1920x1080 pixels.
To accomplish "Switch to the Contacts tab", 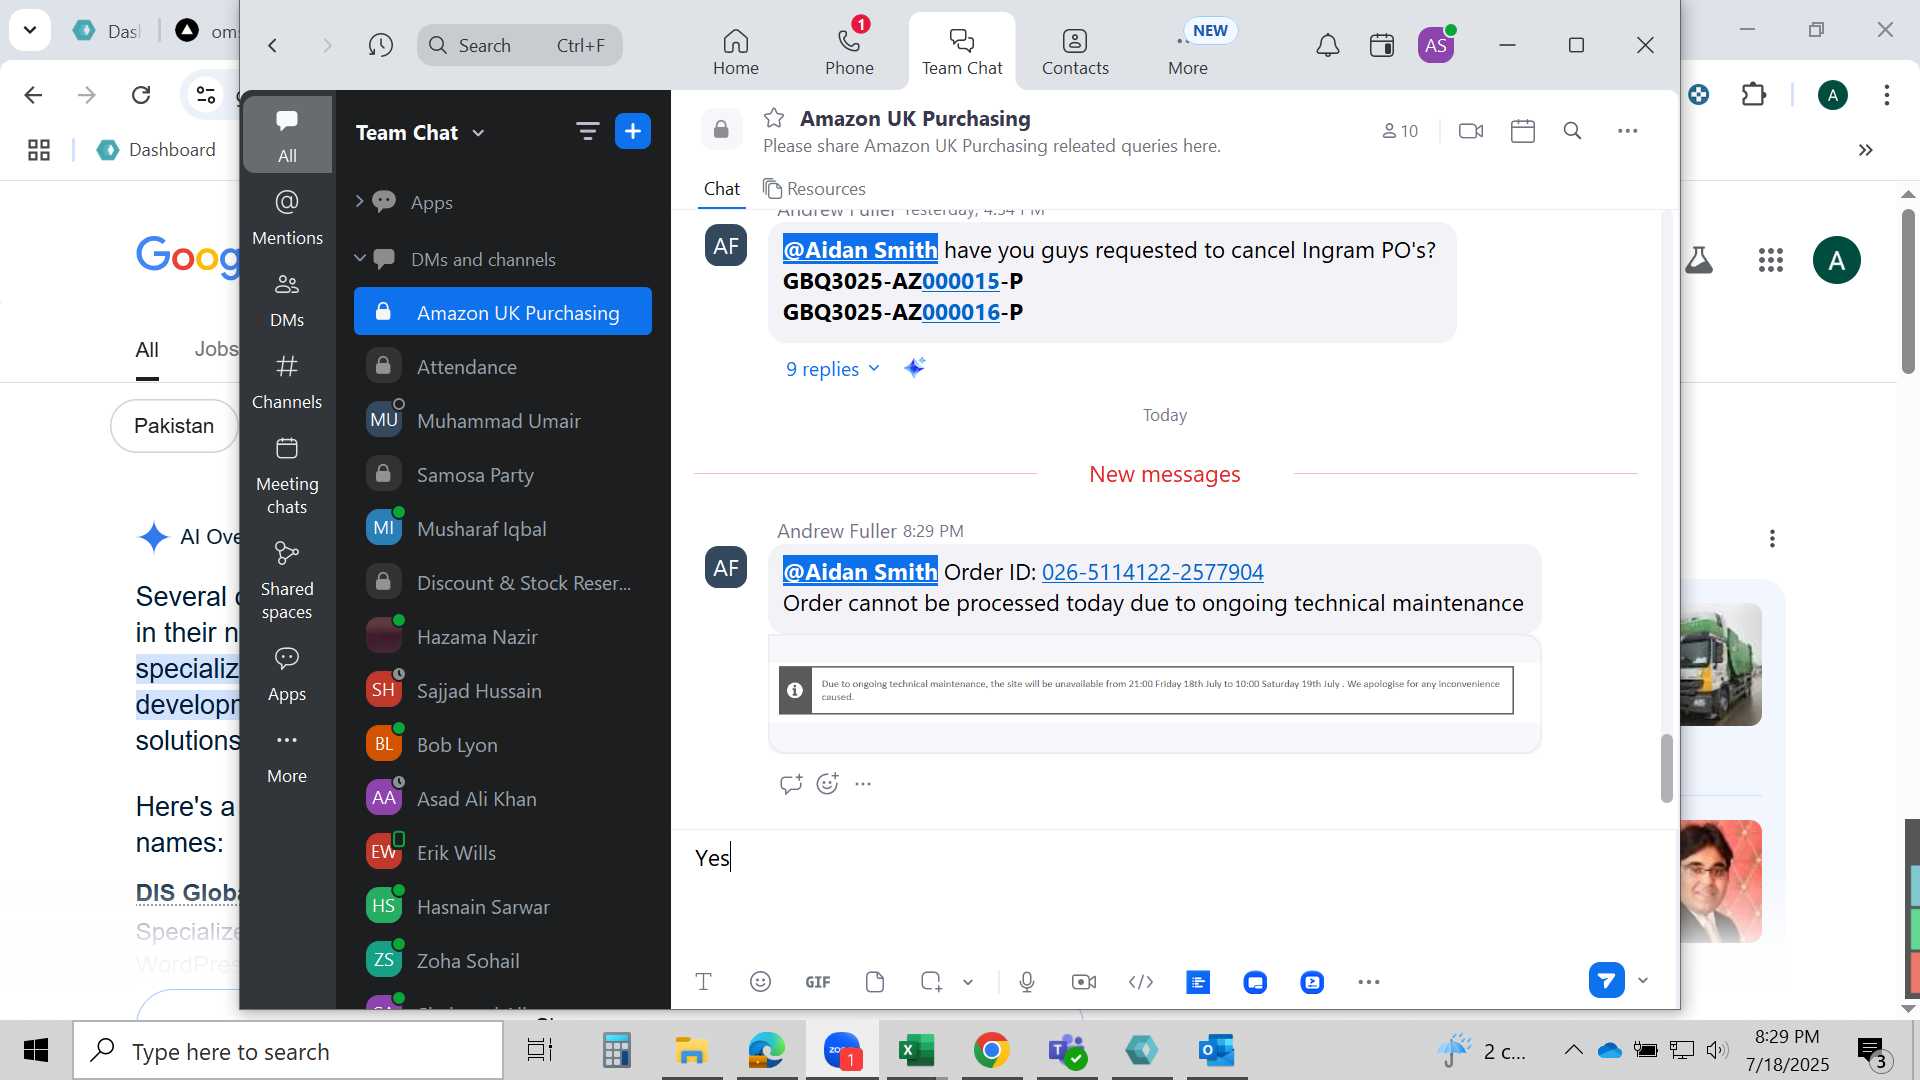I will click(1075, 52).
